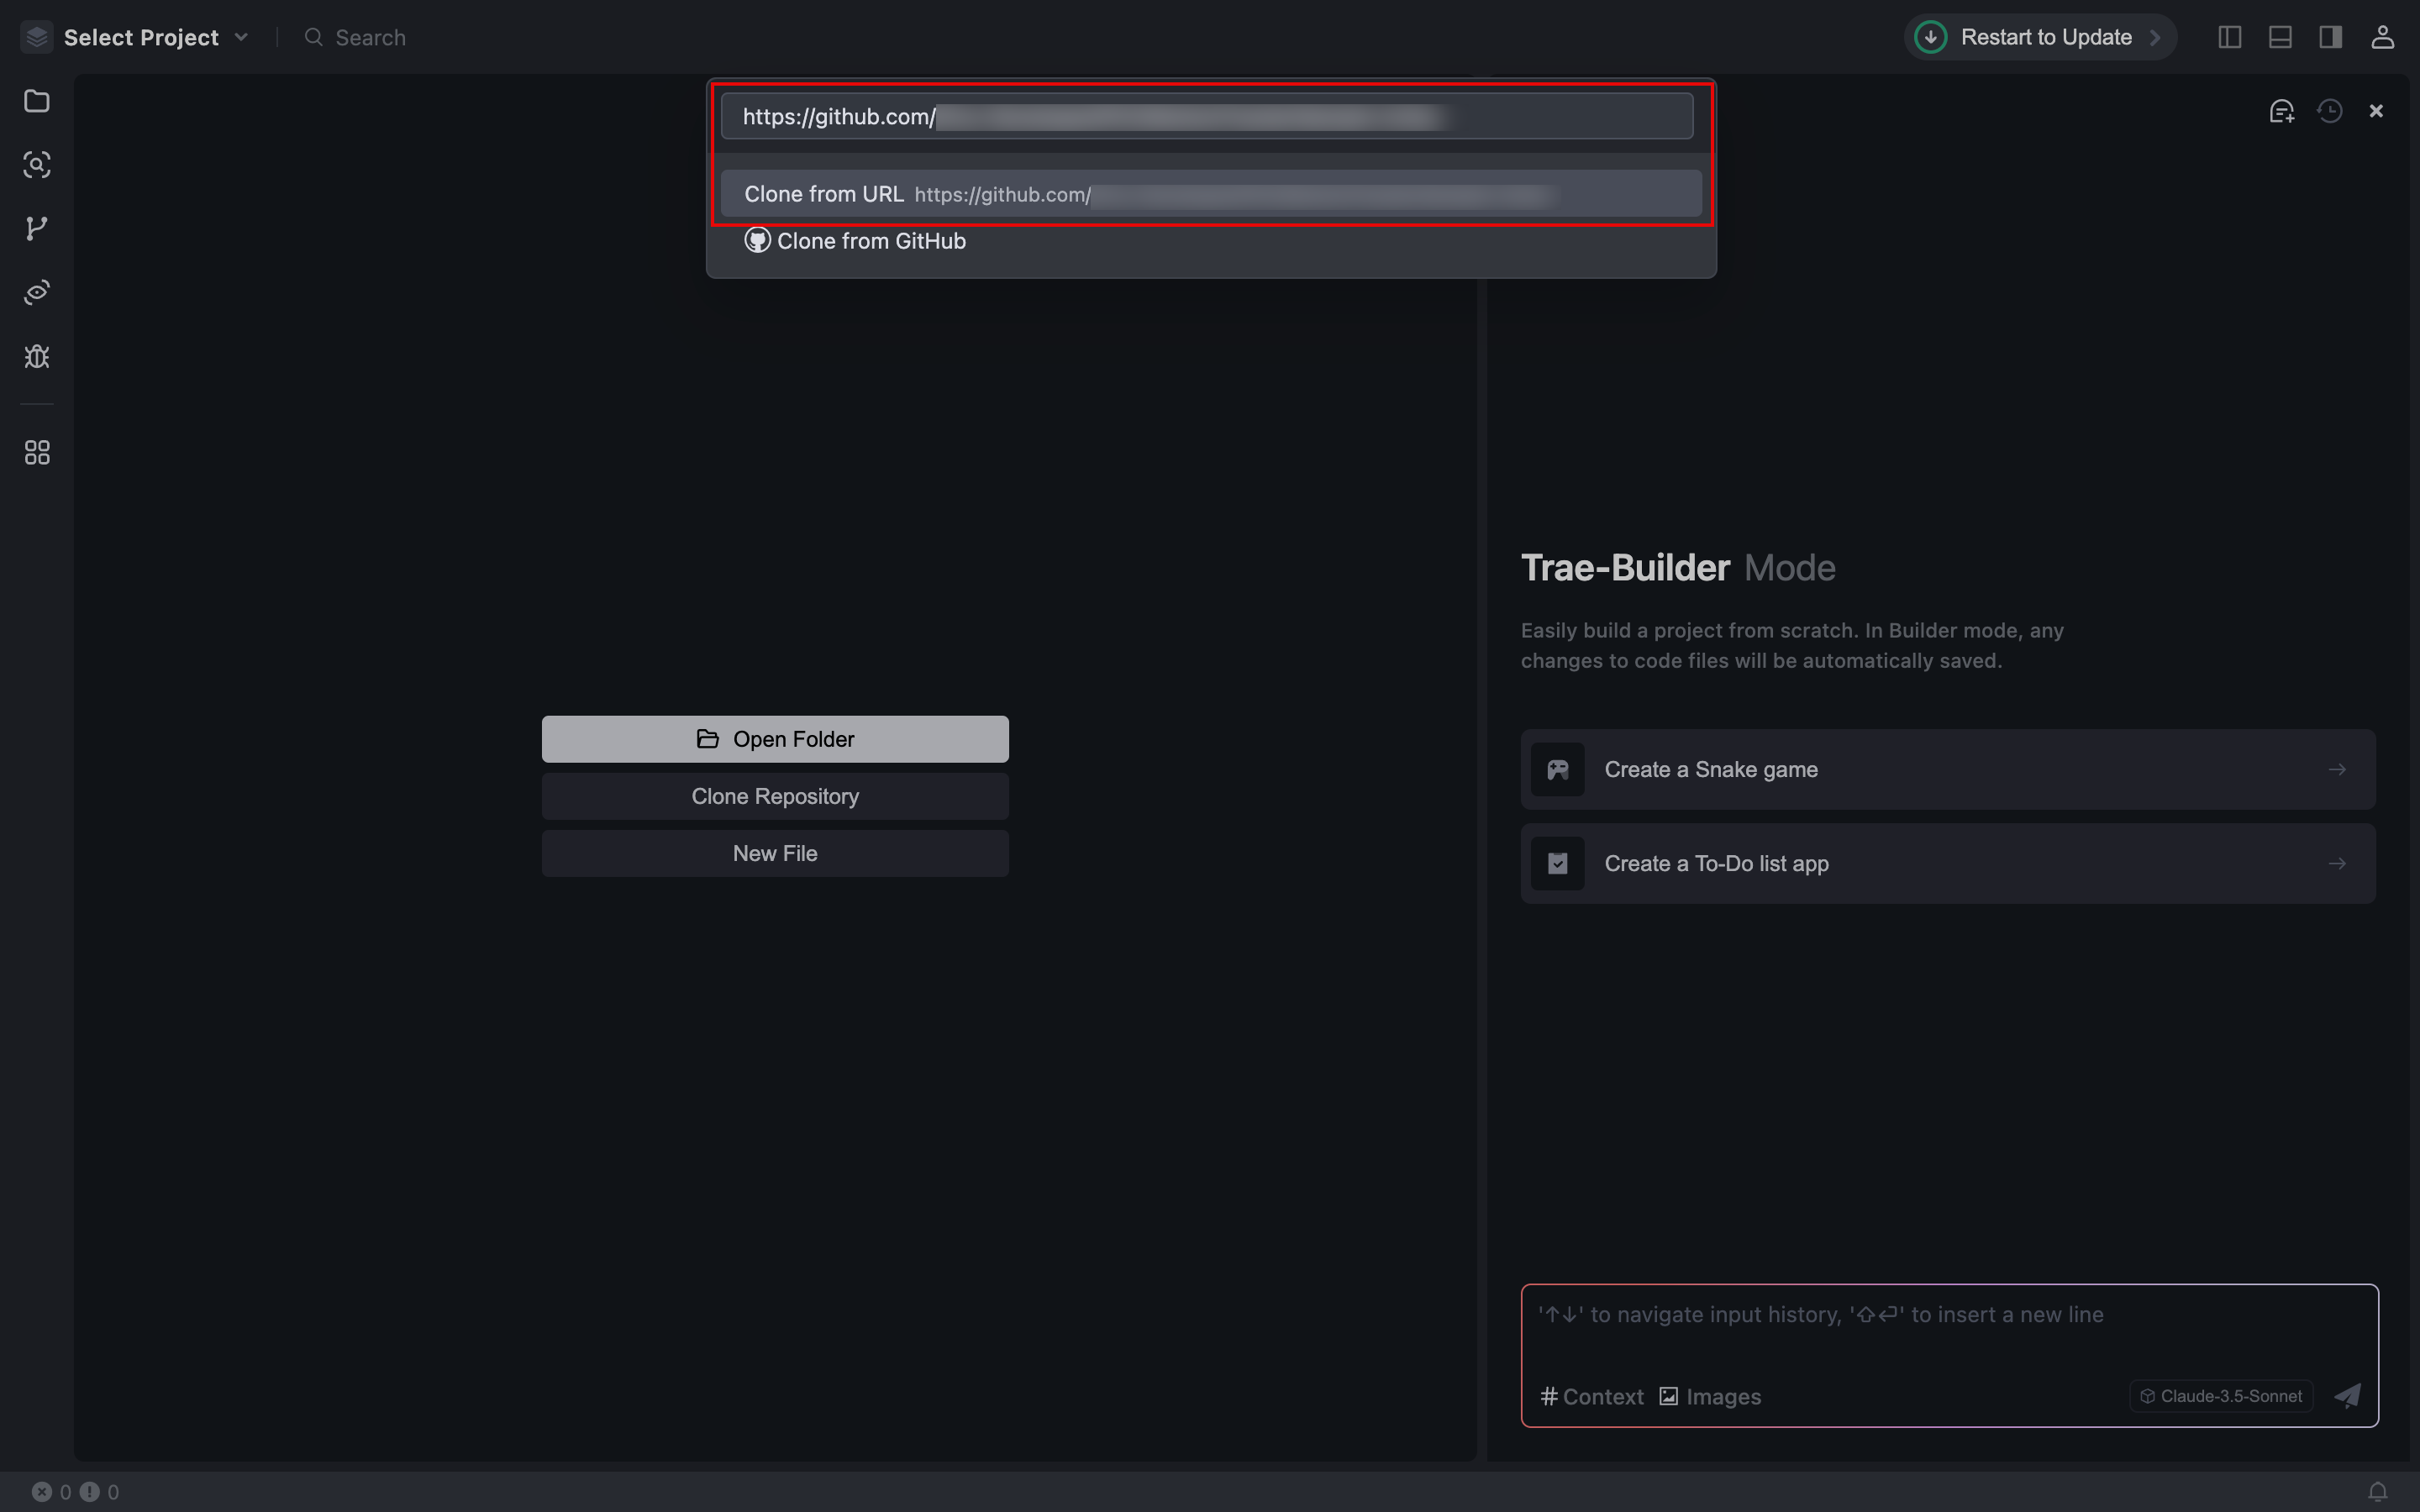Screen dimensions: 2420x1512
Task: Toggle the left sidebar layout
Action: point(2229,37)
